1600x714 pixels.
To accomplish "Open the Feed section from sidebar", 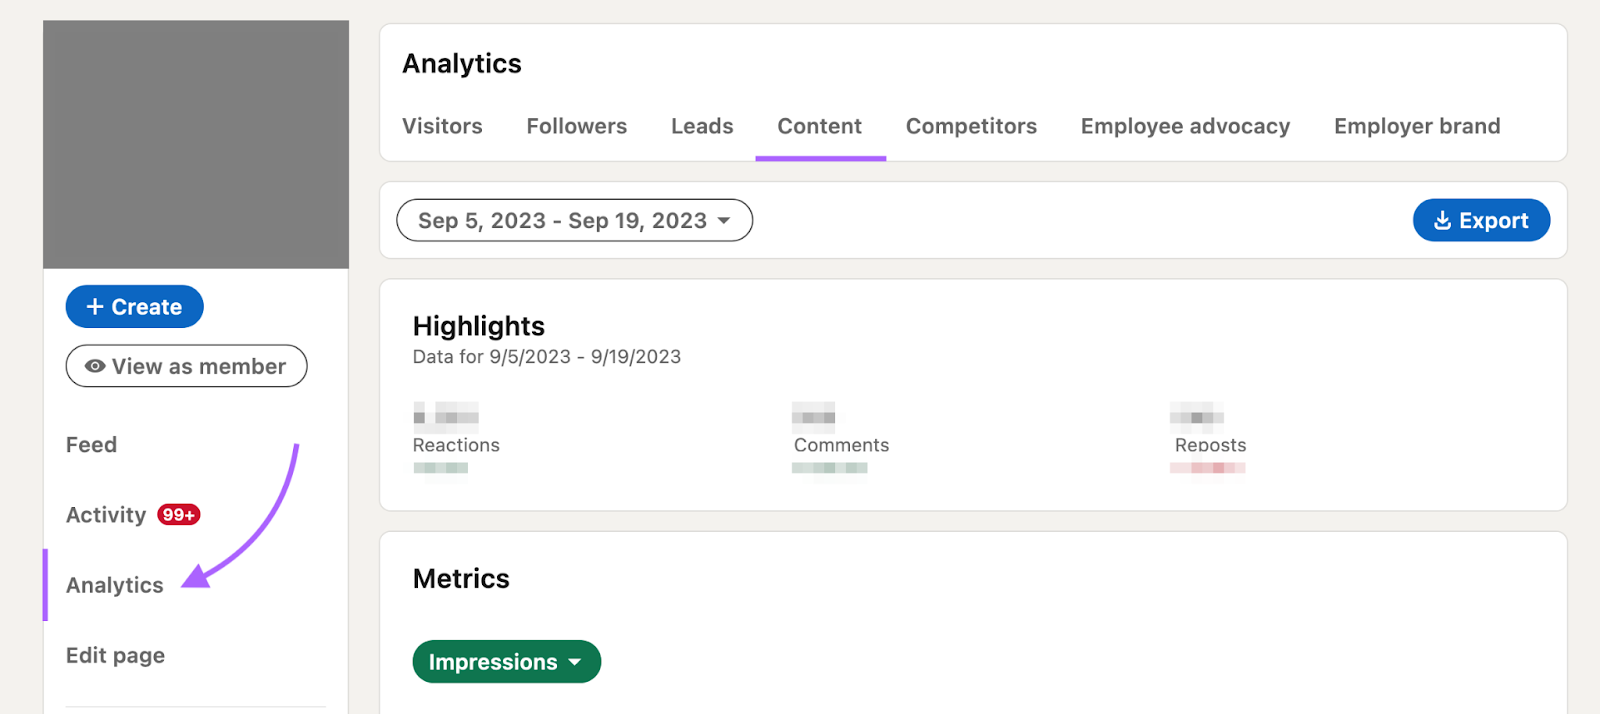I will click(x=91, y=444).
